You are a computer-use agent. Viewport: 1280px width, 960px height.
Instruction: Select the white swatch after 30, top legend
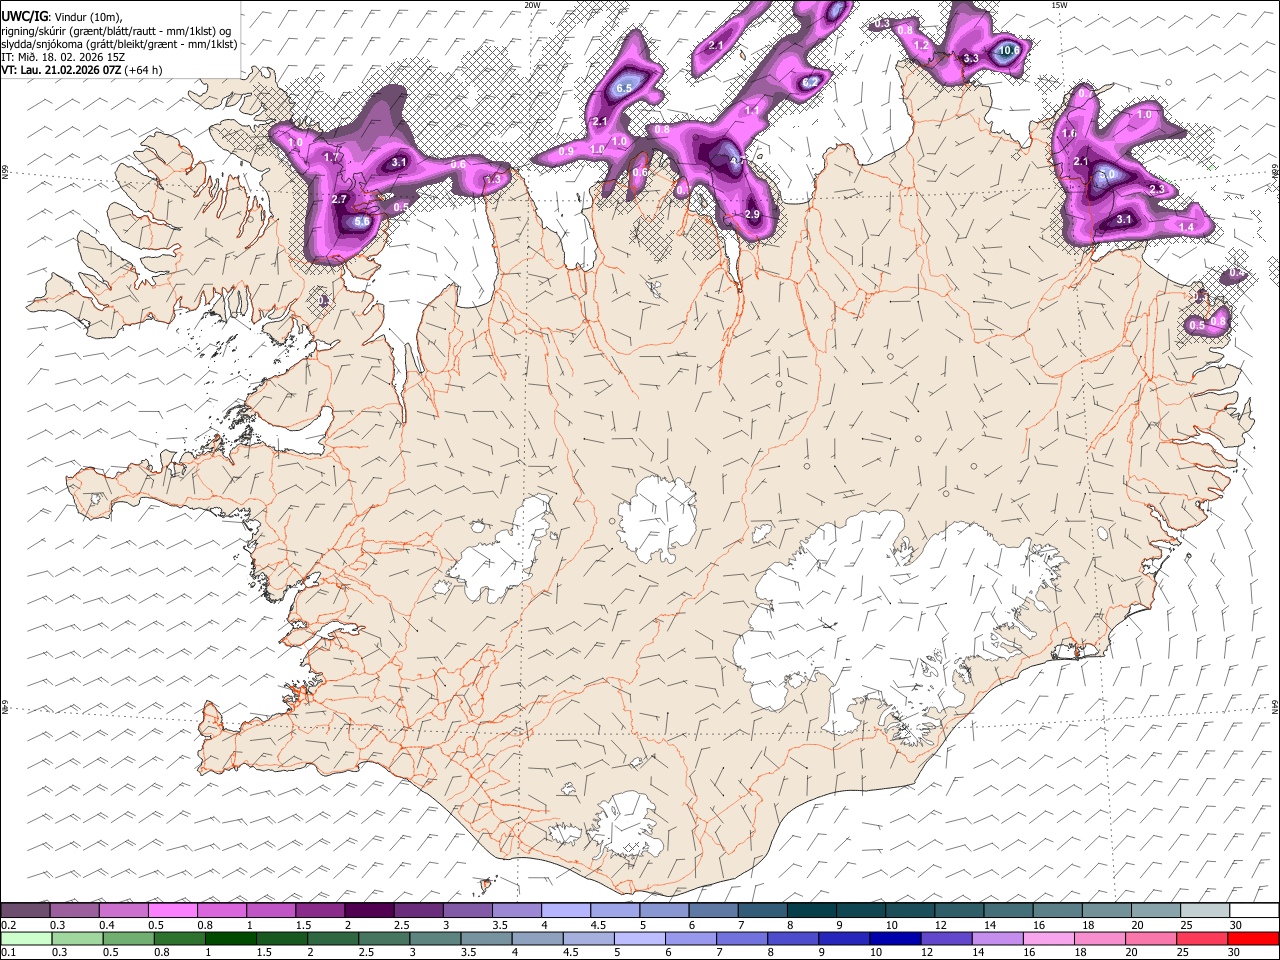click(x=1254, y=911)
